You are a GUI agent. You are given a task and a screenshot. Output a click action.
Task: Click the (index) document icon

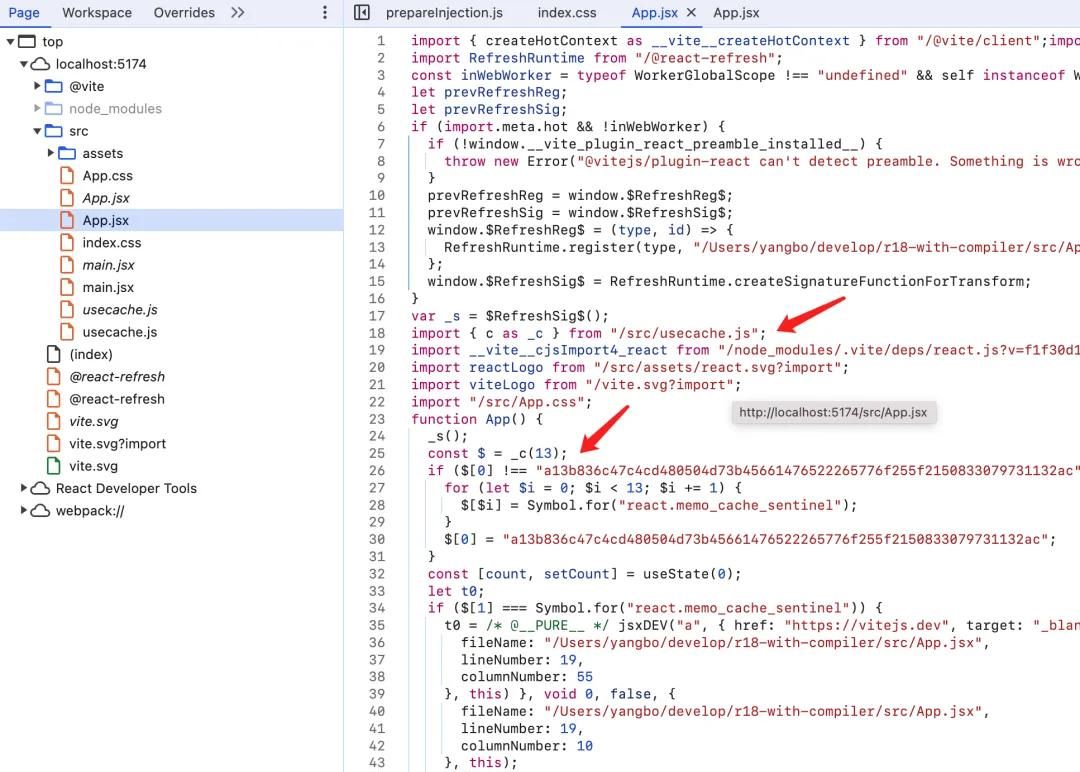52,354
